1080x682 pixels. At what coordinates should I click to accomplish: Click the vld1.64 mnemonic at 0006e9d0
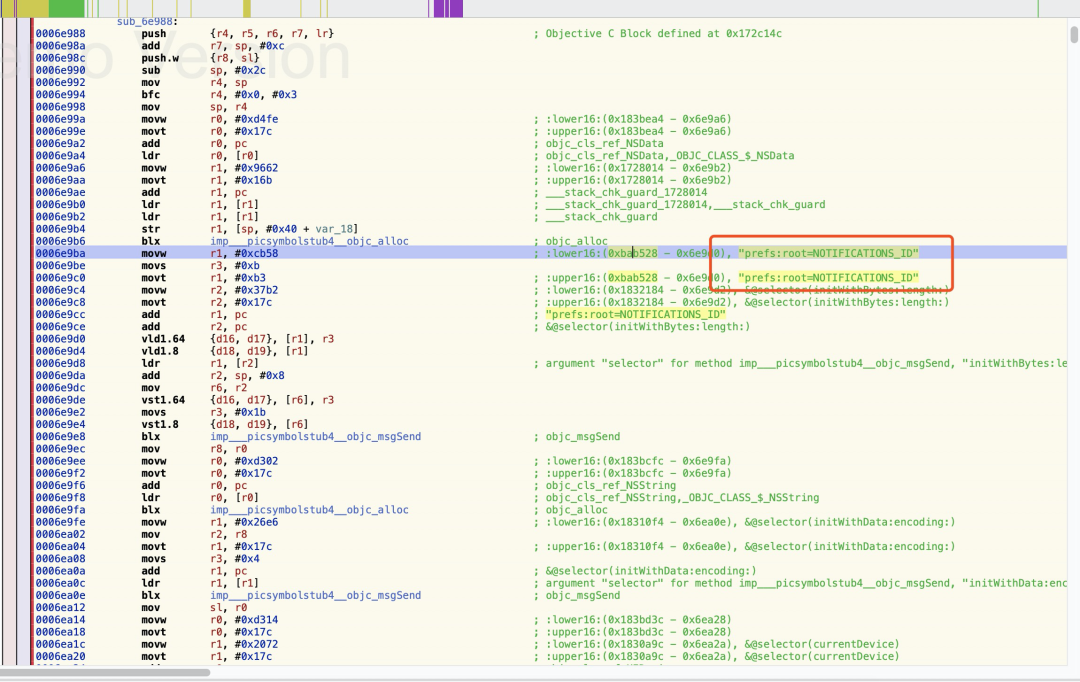tap(163, 339)
